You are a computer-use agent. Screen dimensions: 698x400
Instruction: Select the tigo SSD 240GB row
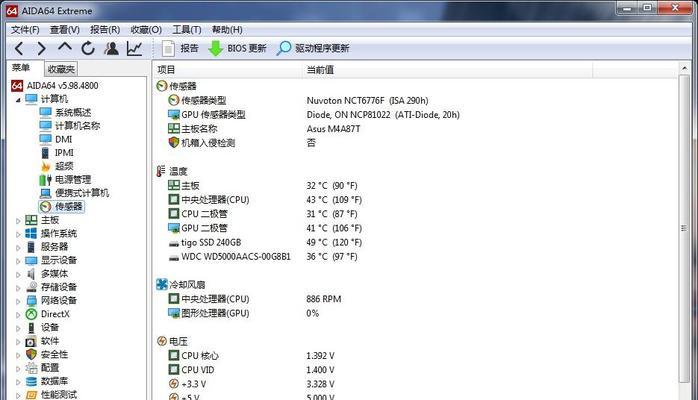pyautogui.click(x=417, y=242)
